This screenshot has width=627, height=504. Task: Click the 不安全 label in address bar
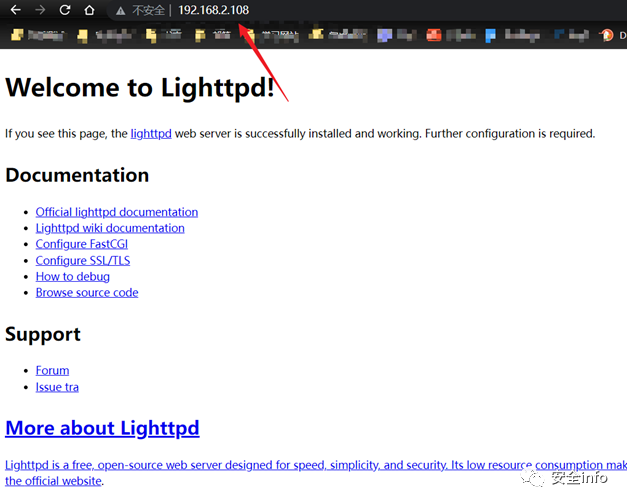148,10
